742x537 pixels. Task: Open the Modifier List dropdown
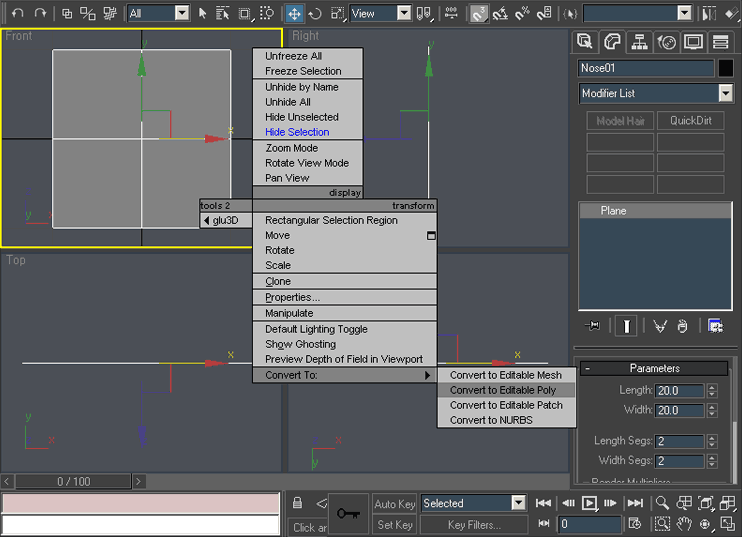pyautogui.click(x=725, y=93)
